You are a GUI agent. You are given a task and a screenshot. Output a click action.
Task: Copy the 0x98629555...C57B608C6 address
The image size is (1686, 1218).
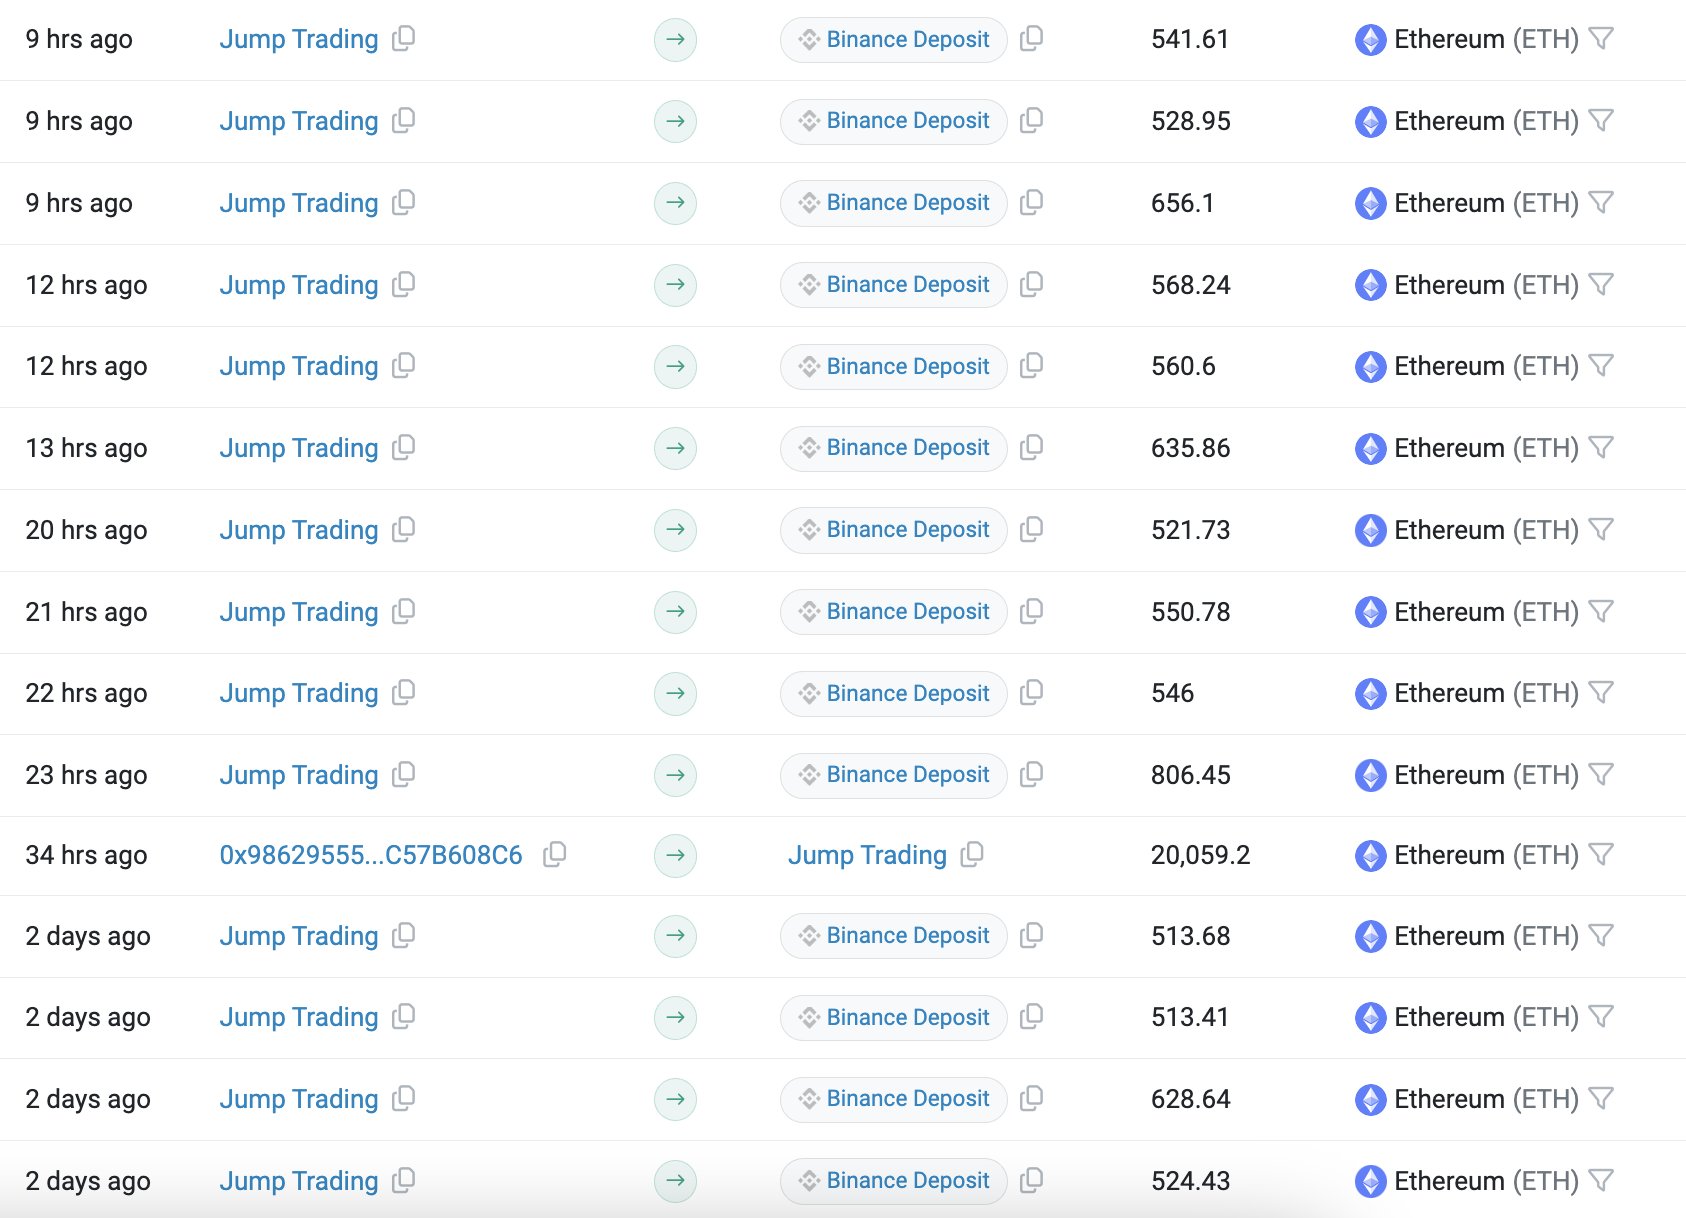click(x=555, y=855)
